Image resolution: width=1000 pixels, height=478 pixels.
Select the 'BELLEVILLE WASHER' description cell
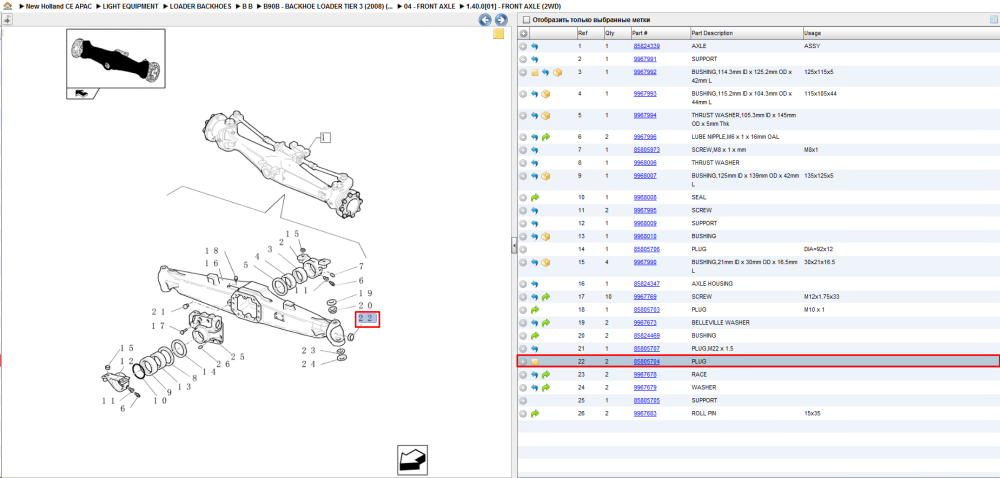pyautogui.click(x=720, y=323)
